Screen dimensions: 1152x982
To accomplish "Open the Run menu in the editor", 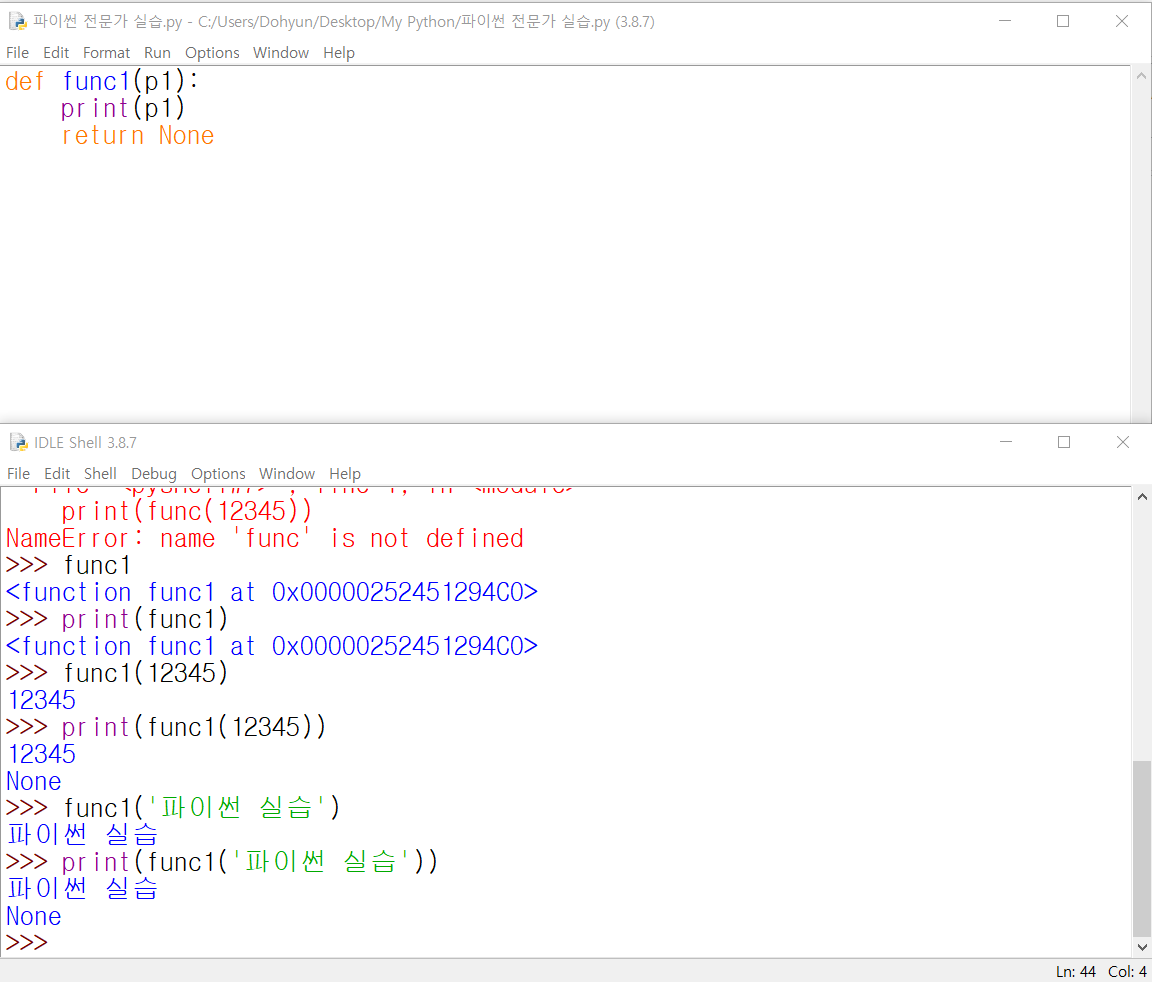I will pyautogui.click(x=157, y=53).
